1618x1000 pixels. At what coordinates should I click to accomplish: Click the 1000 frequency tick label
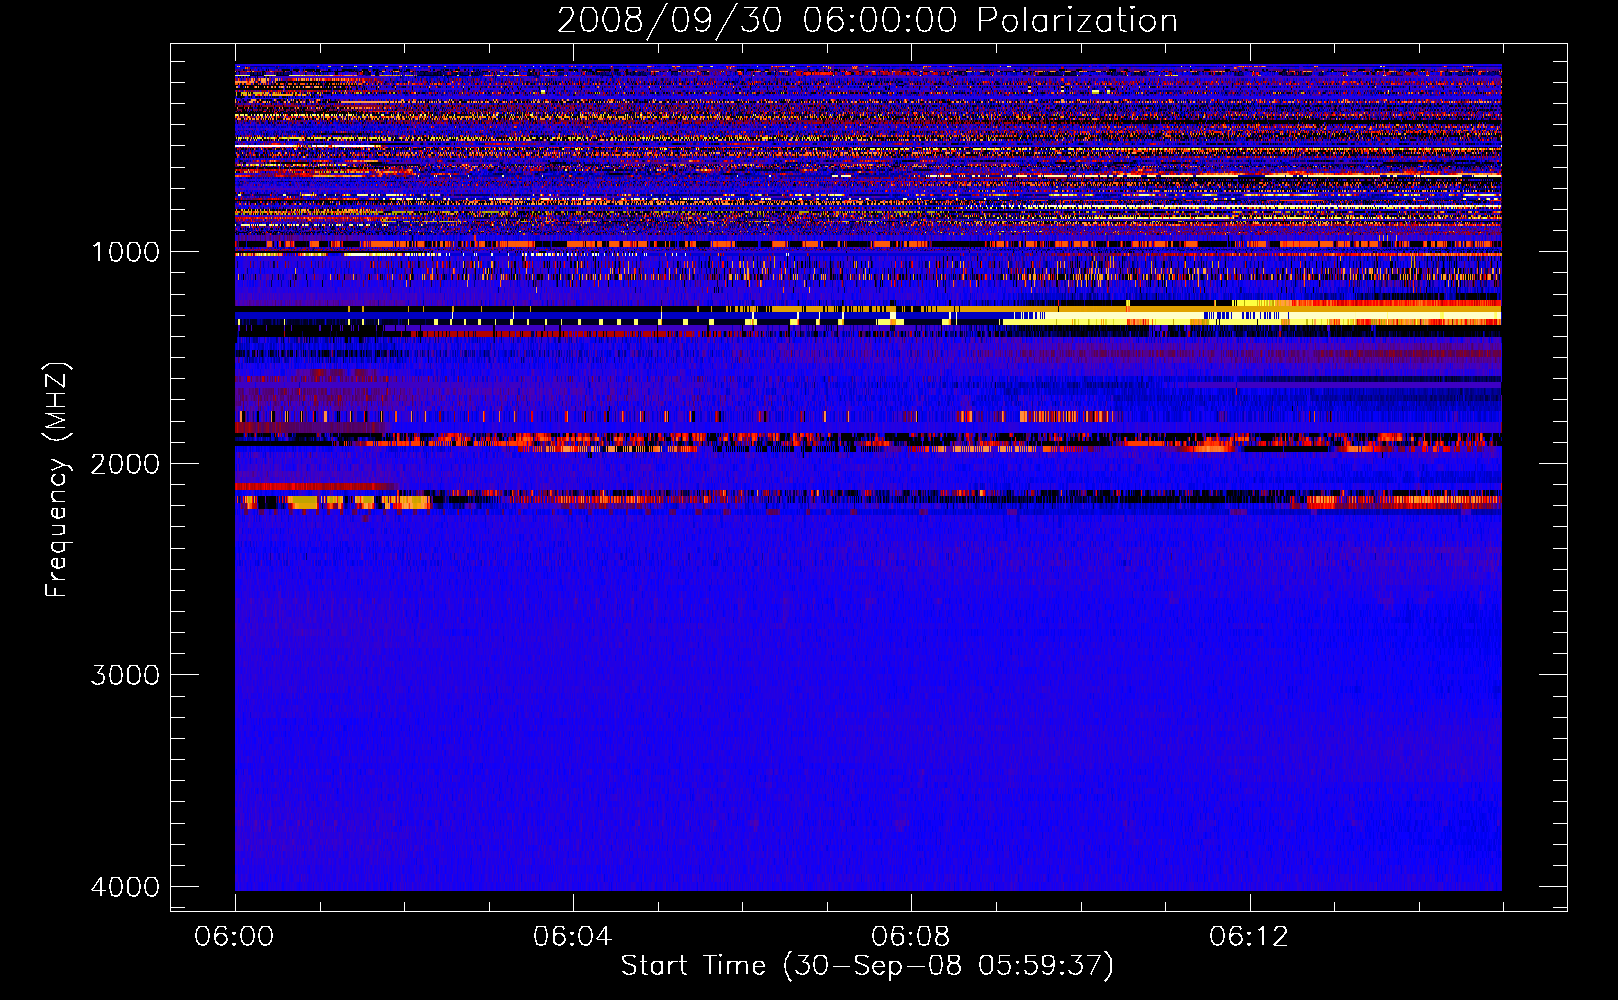pyautogui.click(x=126, y=252)
